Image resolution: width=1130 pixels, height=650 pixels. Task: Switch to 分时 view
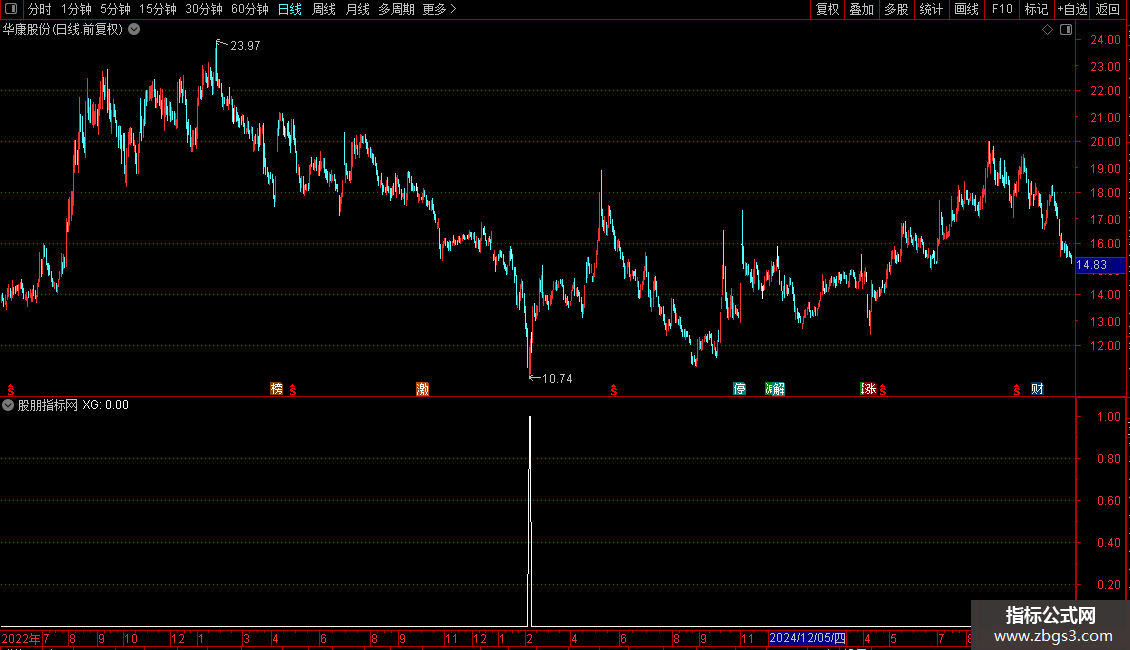[x=40, y=9]
